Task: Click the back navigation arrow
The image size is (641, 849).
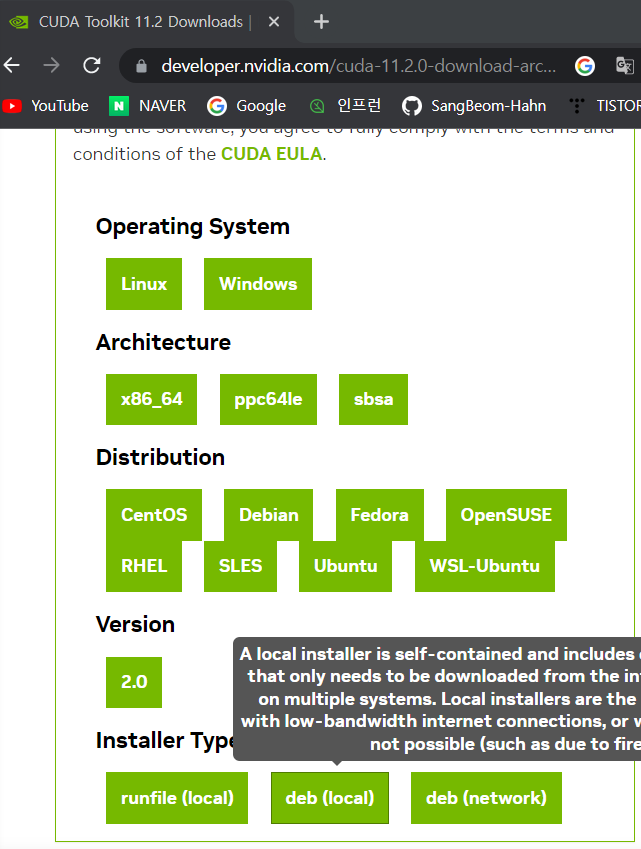Action: point(11,66)
